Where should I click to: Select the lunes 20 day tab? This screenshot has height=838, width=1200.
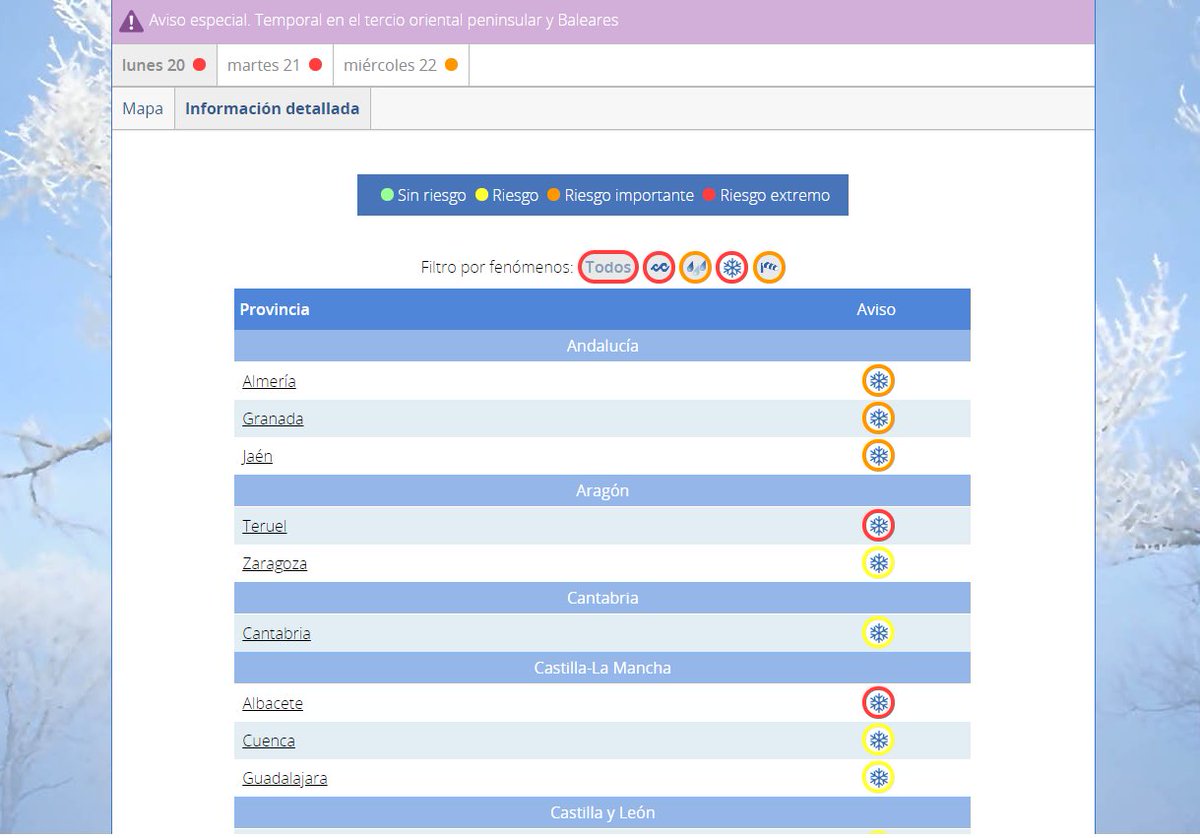tap(164, 65)
